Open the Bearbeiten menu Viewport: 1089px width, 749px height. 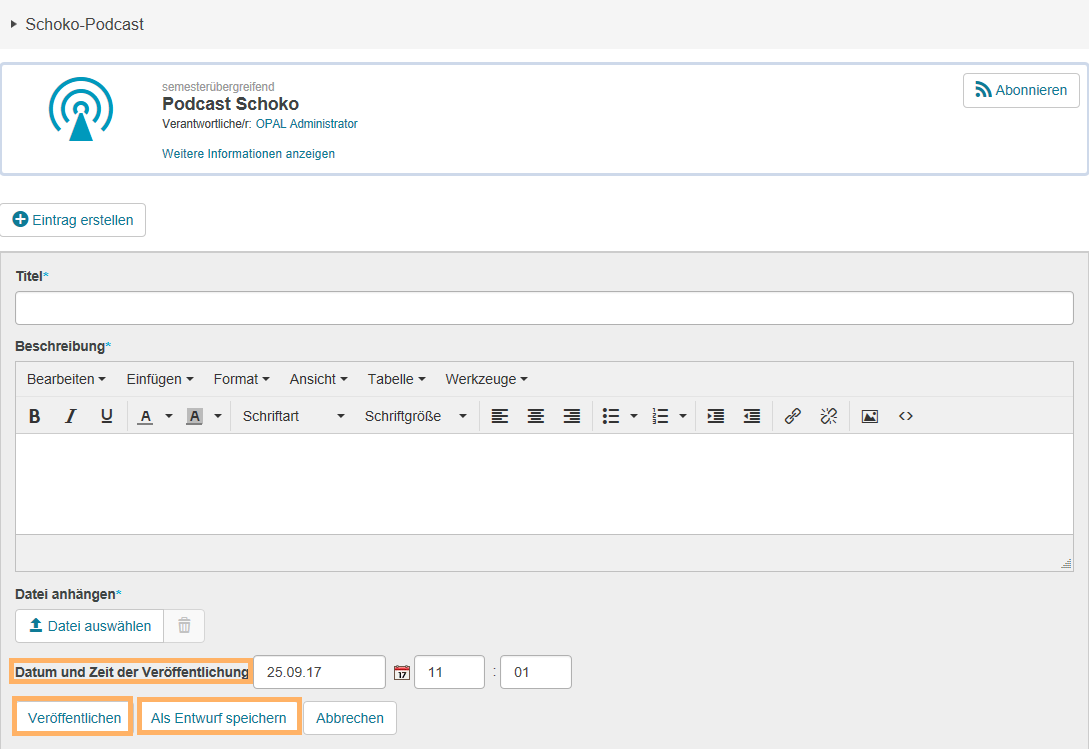tap(66, 379)
